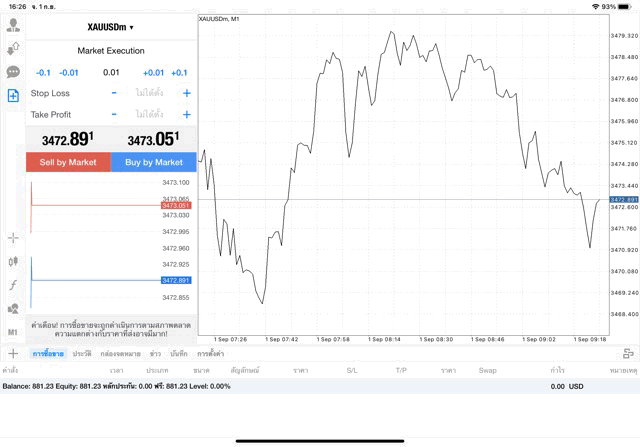Click the plus icon beside the bottom tabs
Screen dimensions: 640x447
(13, 353)
